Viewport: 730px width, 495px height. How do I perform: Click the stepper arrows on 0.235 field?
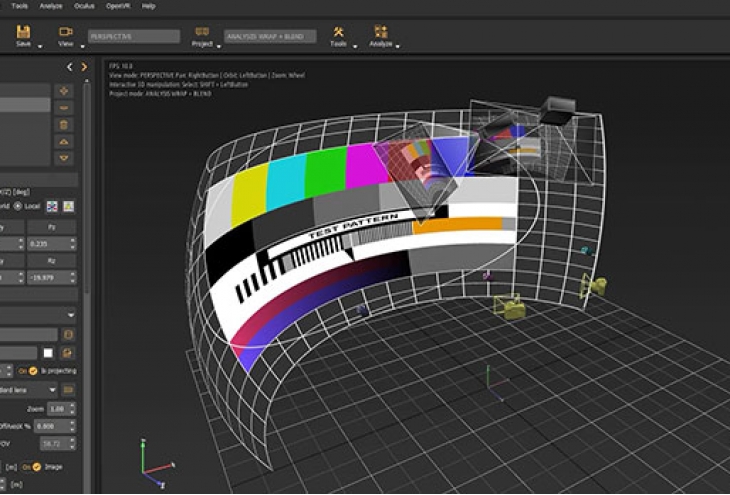tap(73, 244)
